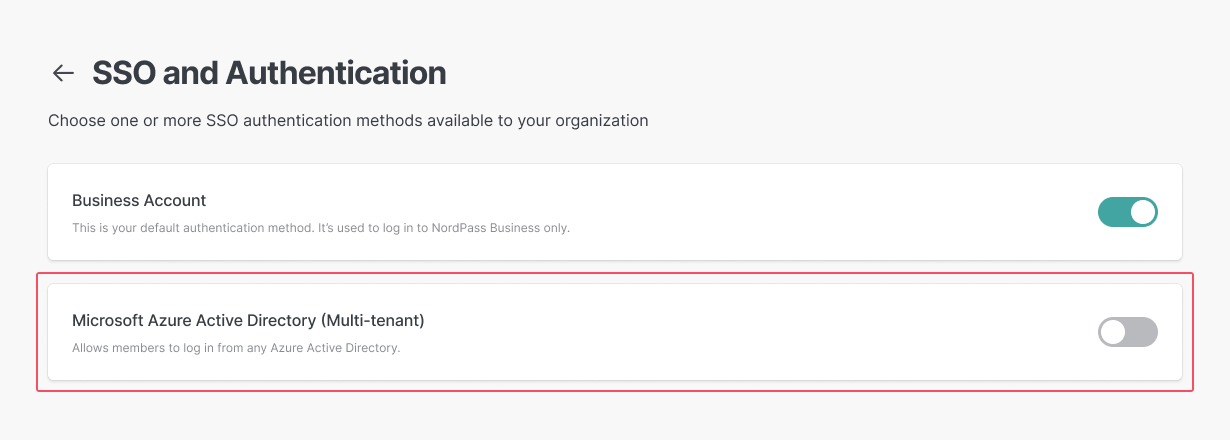Go back using the left arrow icon
The height and width of the screenshot is (440, 1230).
pyautogui.click(x=63, y=73)
